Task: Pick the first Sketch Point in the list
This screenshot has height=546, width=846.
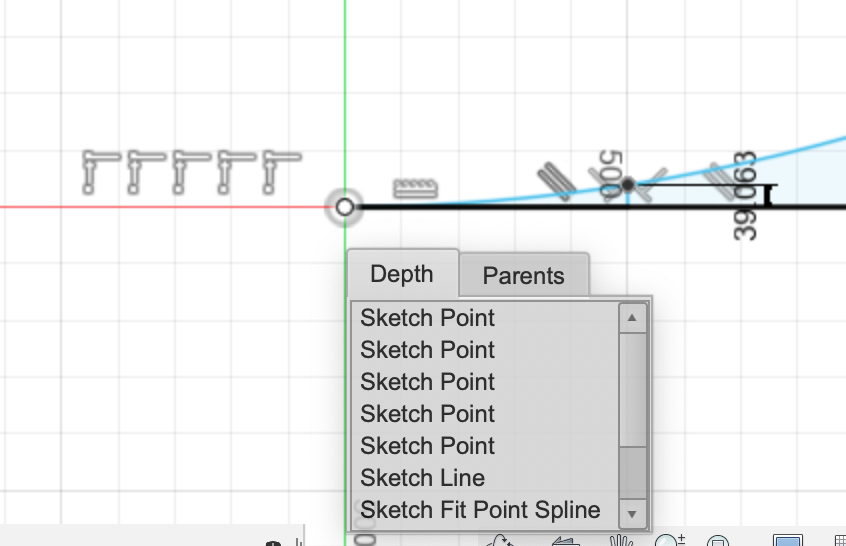Action: (428, 318)
